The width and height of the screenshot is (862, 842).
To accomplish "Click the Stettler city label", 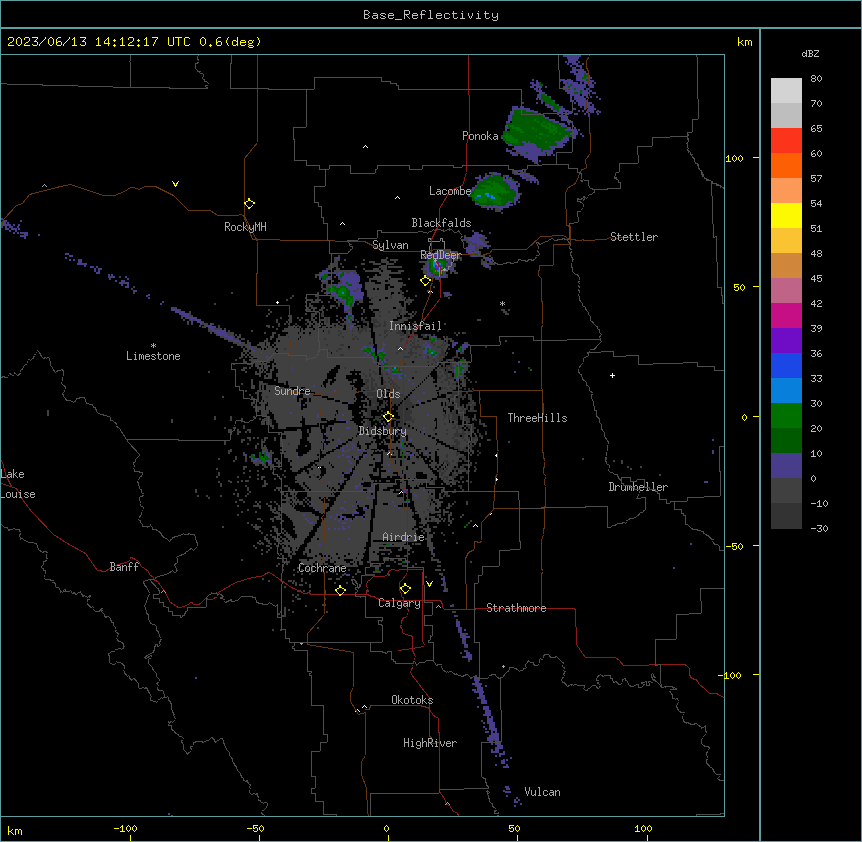I will (634, 237).
